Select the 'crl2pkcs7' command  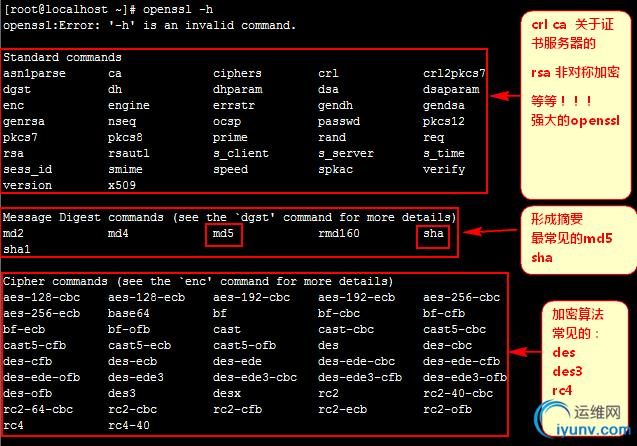(x=454, y=74)
